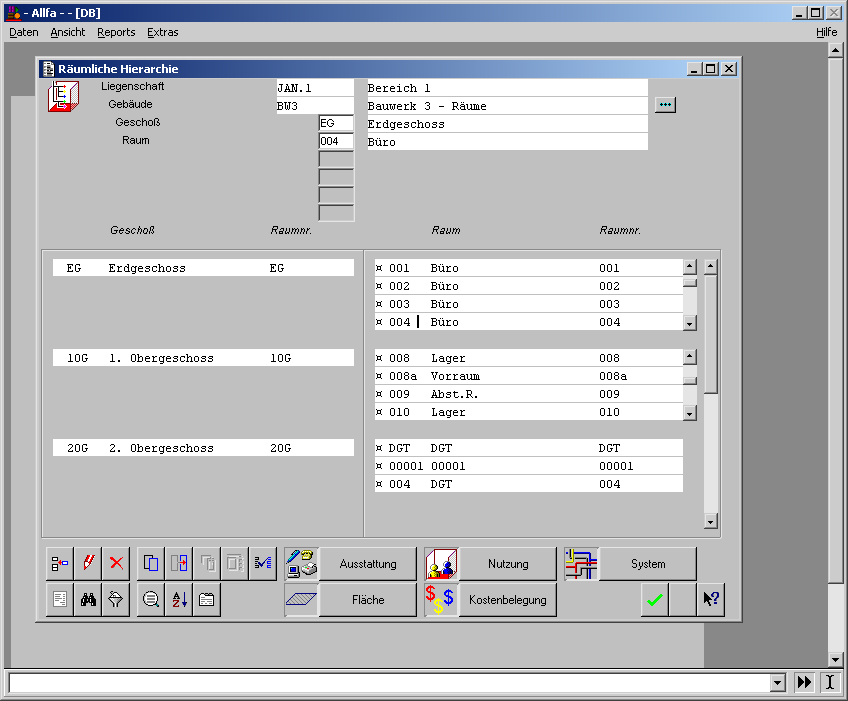The width and height of the screenshot is (848, 701).
Task: Select room 010 Lager row
Action: tap(529, 412)
